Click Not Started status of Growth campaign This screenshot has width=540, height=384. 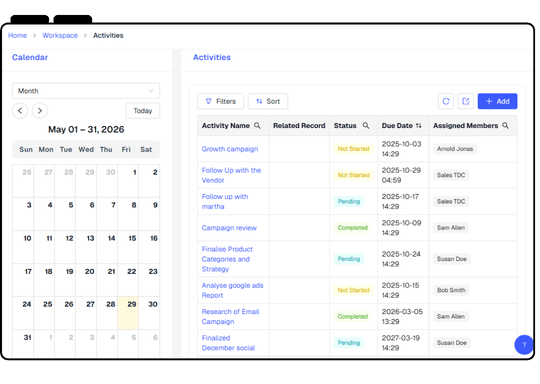point(353,149)
